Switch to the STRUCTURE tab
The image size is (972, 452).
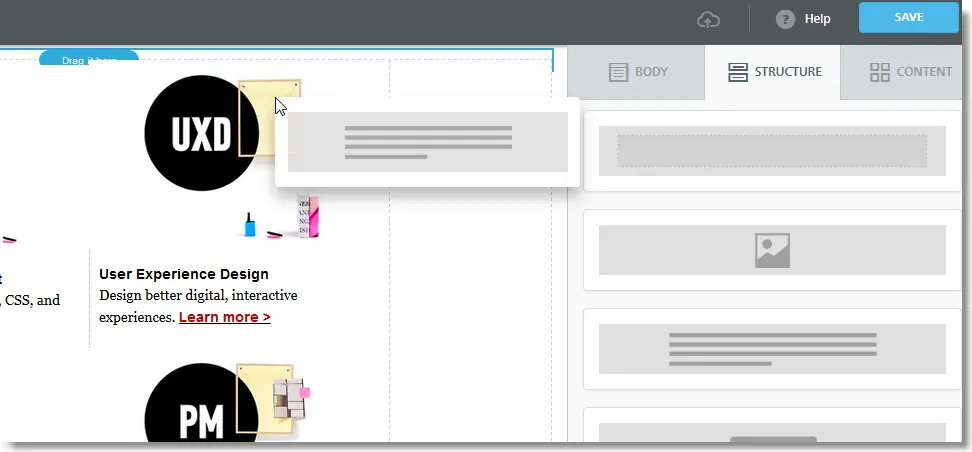[x=772, y=72]
